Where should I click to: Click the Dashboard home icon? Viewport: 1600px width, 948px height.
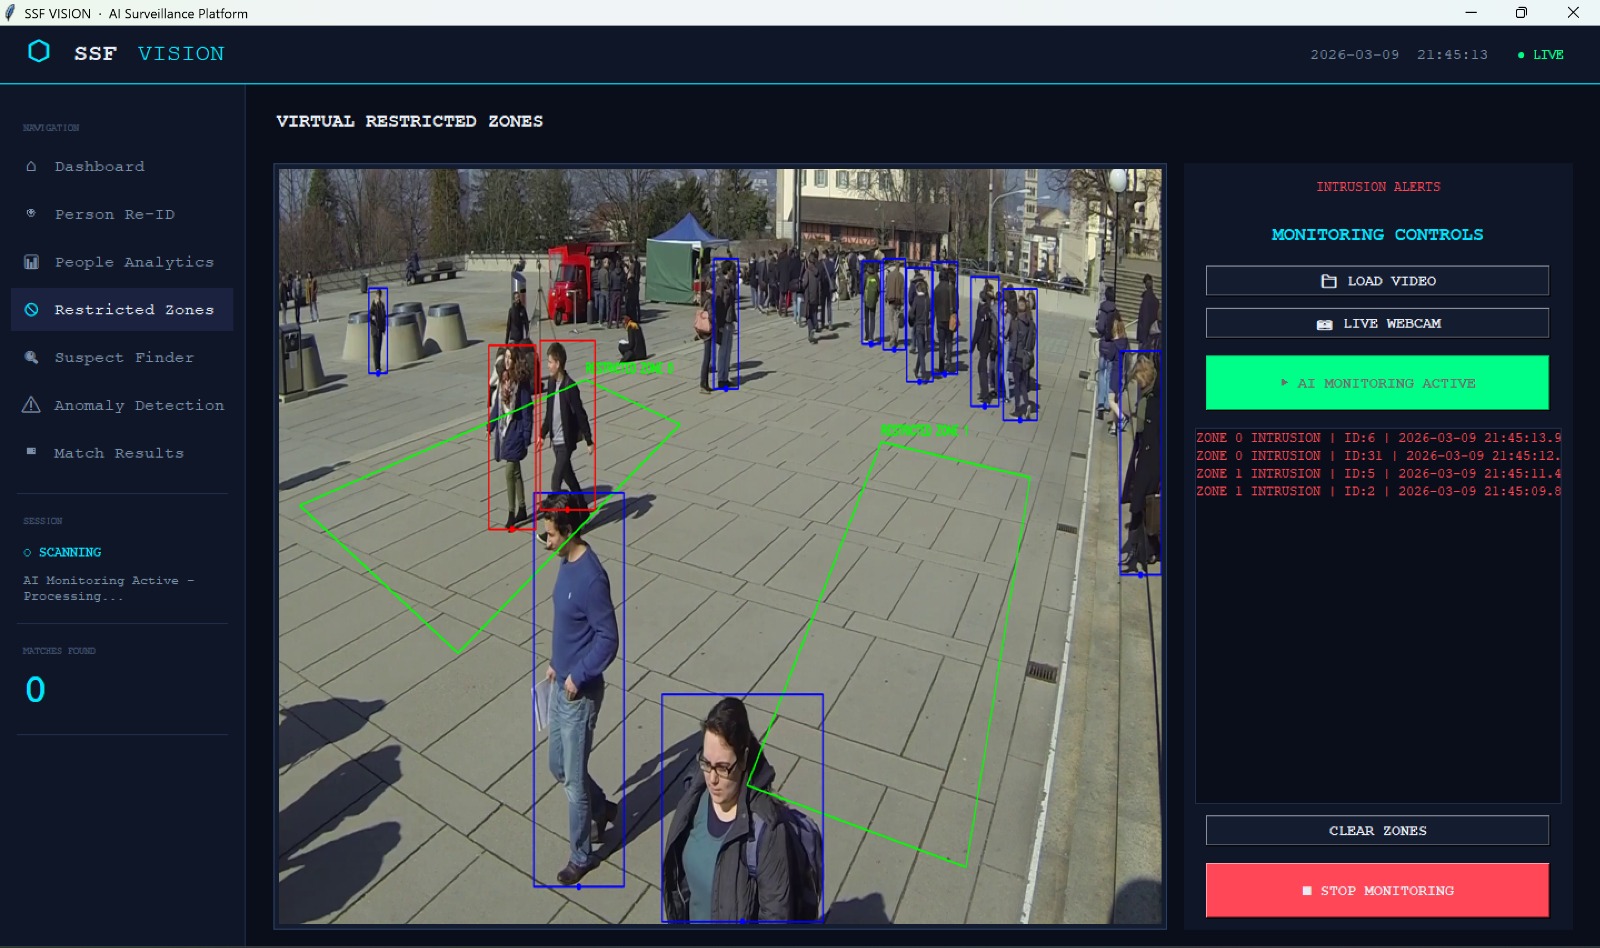(29, 166)
